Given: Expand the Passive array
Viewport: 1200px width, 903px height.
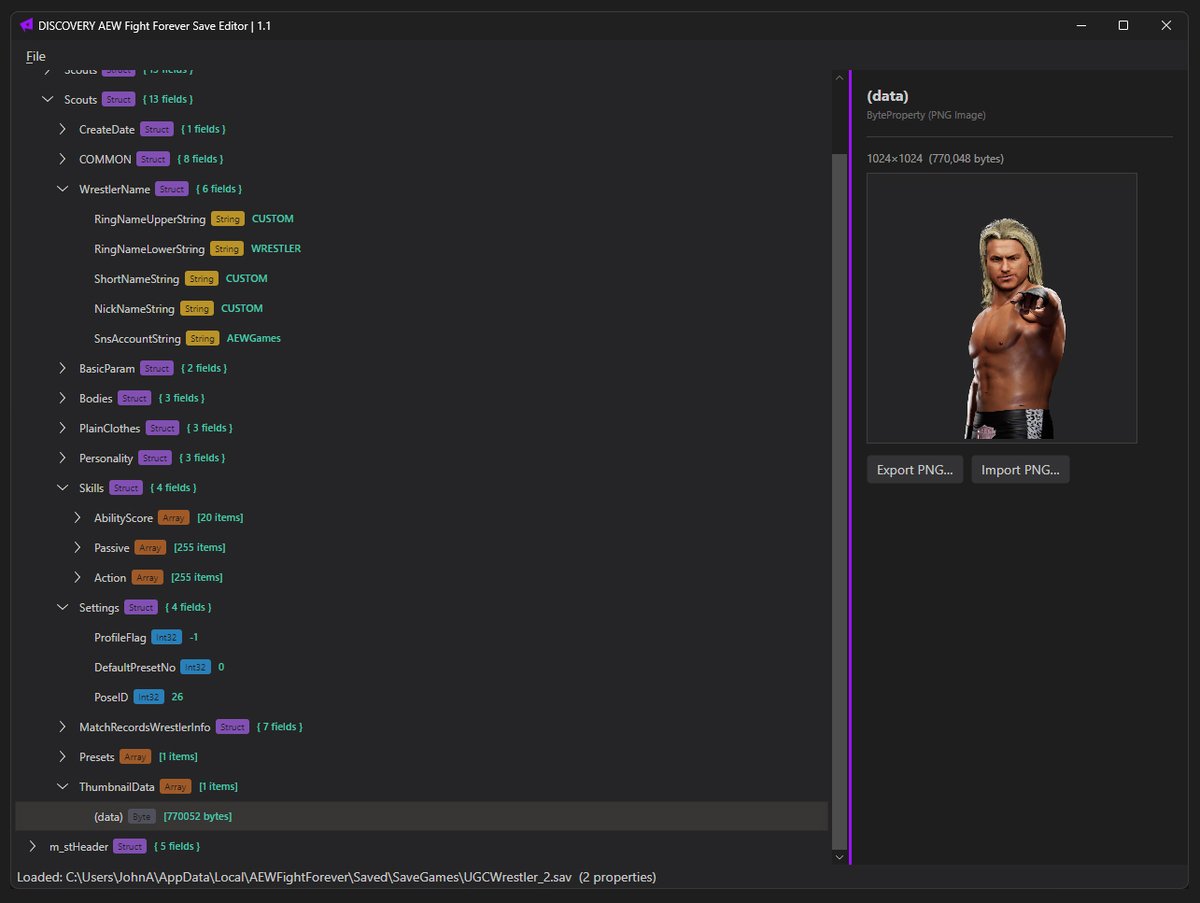Looking at the screenshot, I should 77,548.
